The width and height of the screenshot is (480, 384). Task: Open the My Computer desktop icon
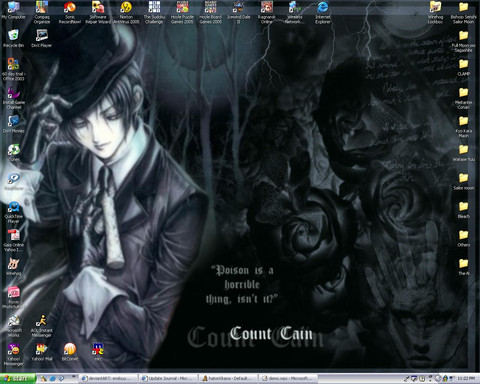(x=14, y=11)
